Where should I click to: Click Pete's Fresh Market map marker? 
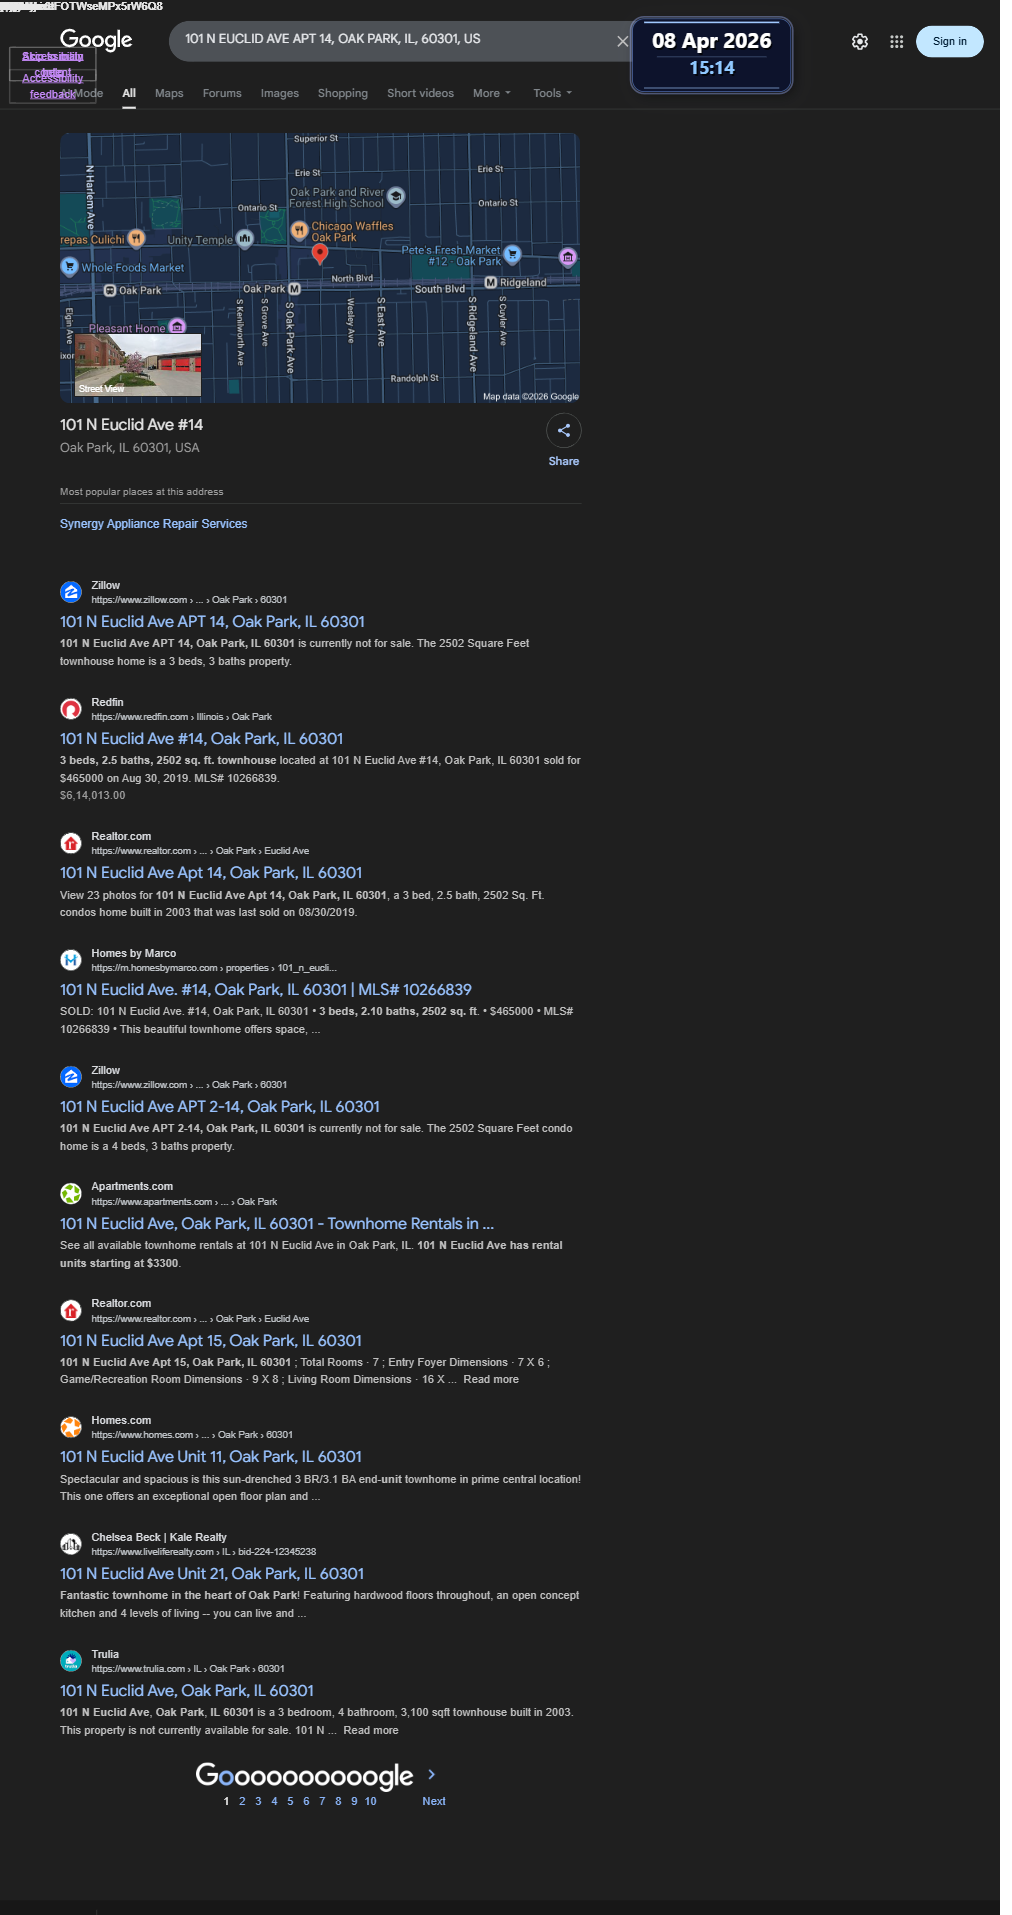(512, 254)
